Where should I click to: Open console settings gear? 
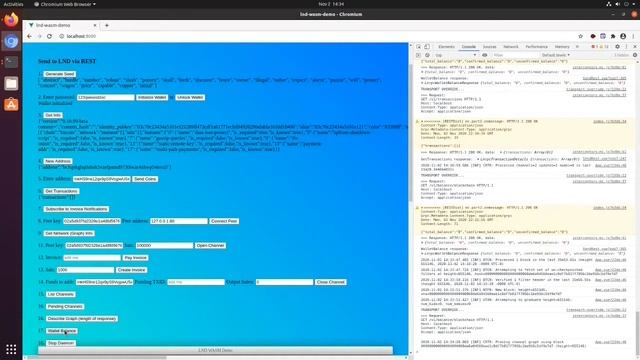[x=635, y=55]
